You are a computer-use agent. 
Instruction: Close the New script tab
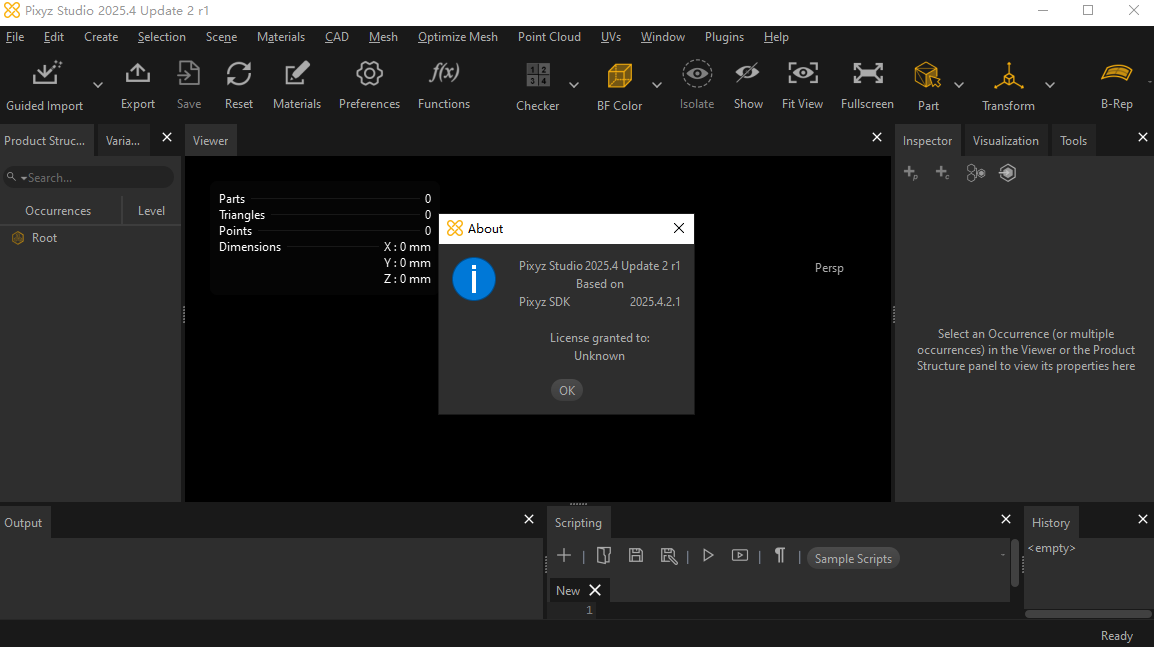(x=595, y=590)
